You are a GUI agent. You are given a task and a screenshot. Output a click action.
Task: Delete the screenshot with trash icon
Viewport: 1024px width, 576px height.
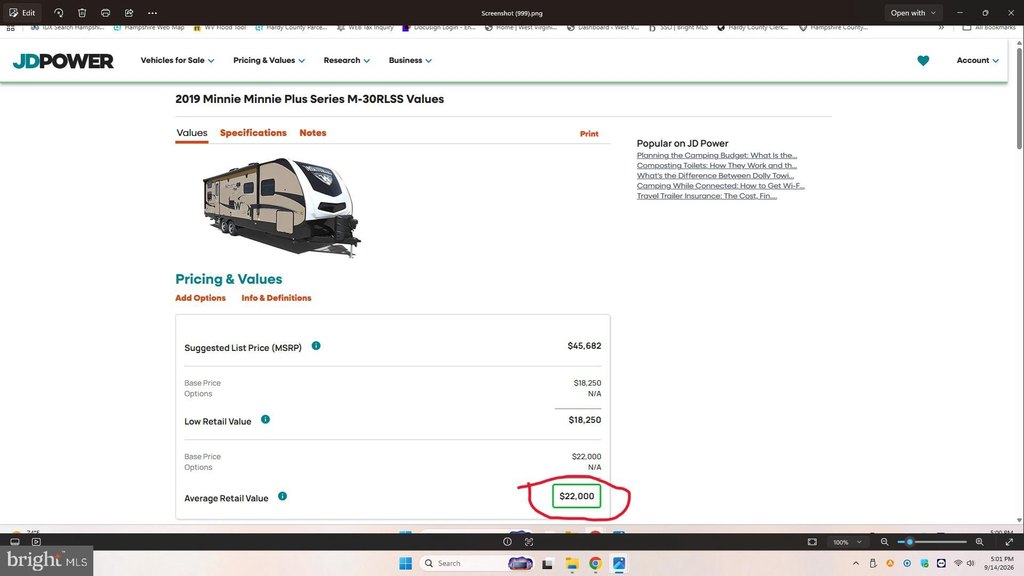(x=82, y=12)
